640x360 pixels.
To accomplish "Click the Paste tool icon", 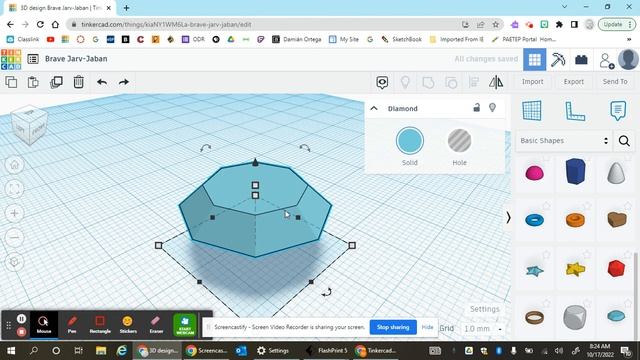I will [33, 82].
